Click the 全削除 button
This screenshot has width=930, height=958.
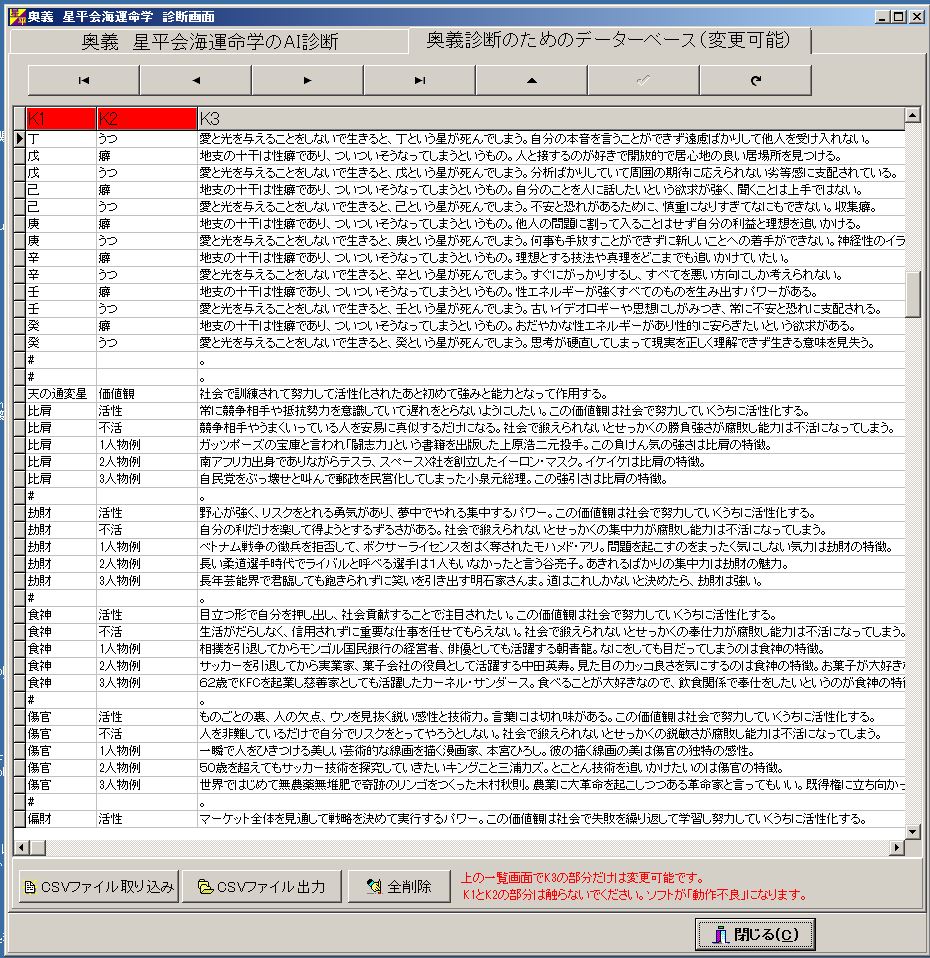point(400,886)
